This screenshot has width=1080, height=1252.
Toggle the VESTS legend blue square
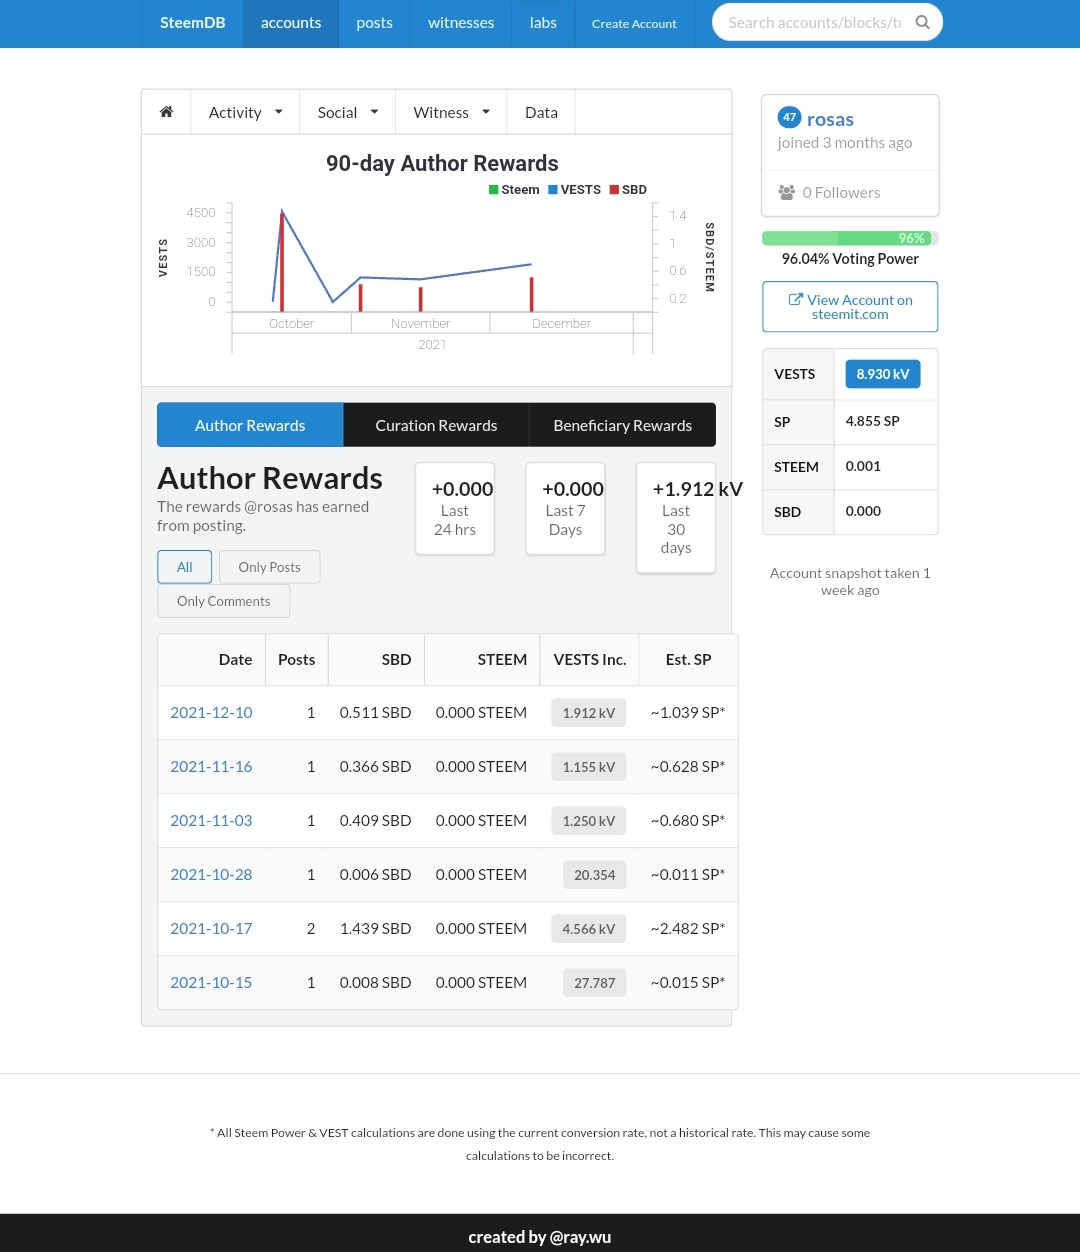[552, 189]
